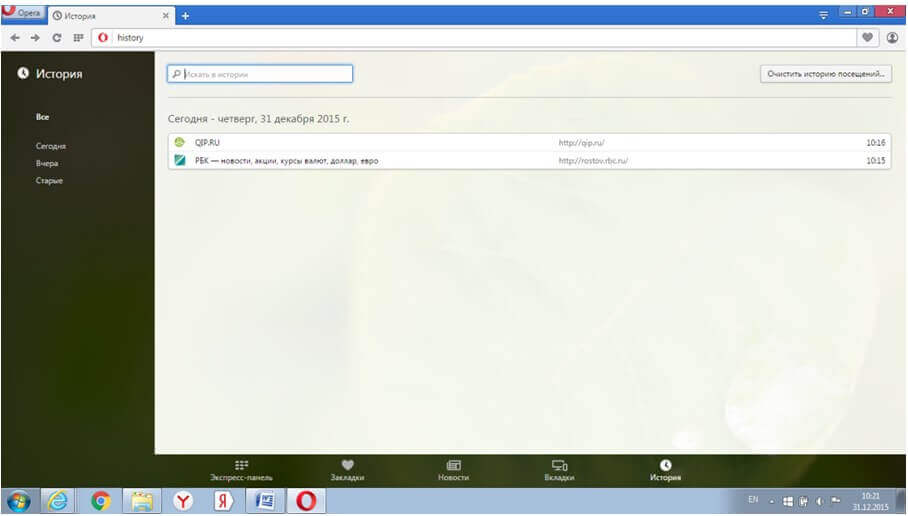Click the heart bookmark icon in address bar
This screenshot has height=516, width=908.
[867, 38]
